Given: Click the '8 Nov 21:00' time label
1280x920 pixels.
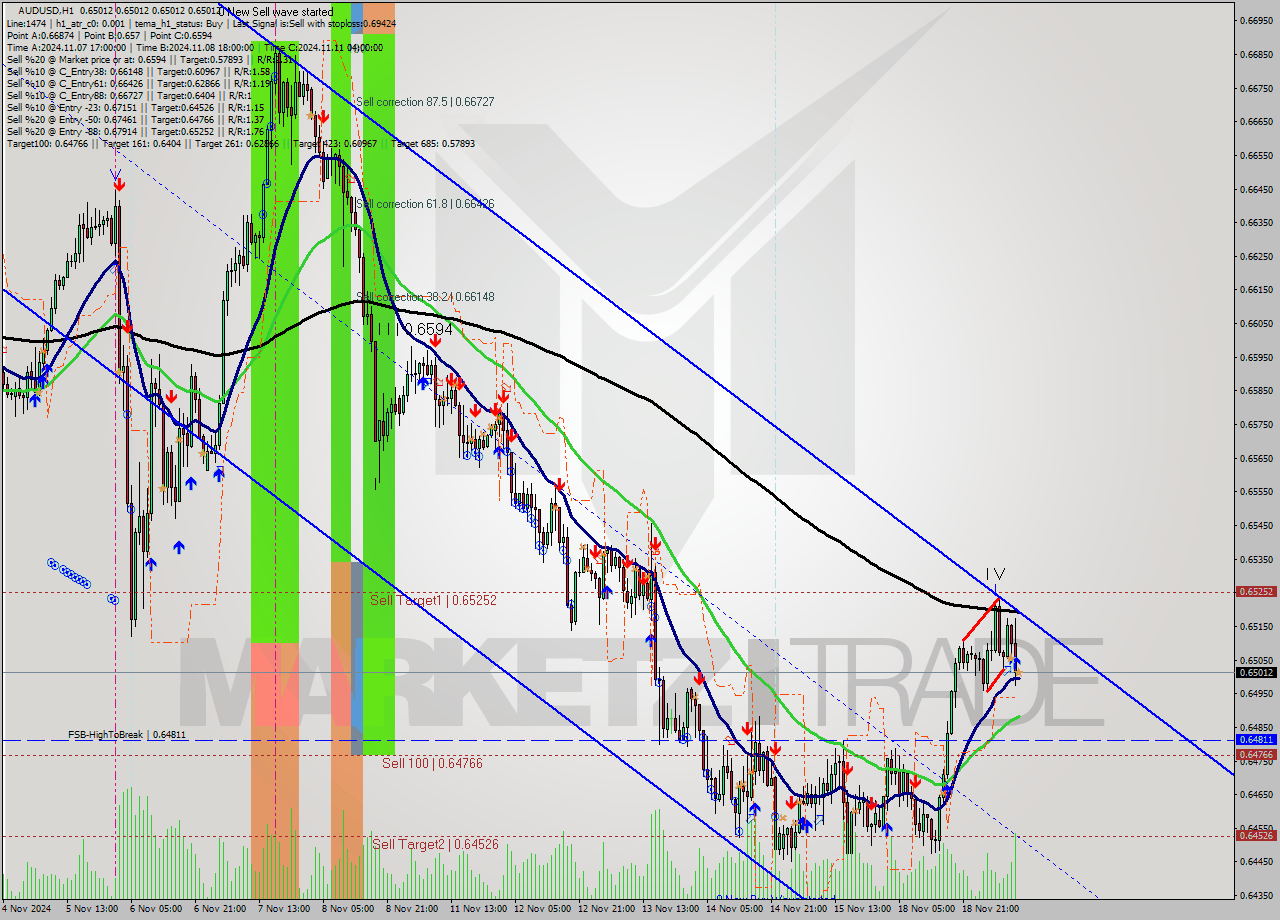Looking at the screenshot, I should tap(413, 910).
